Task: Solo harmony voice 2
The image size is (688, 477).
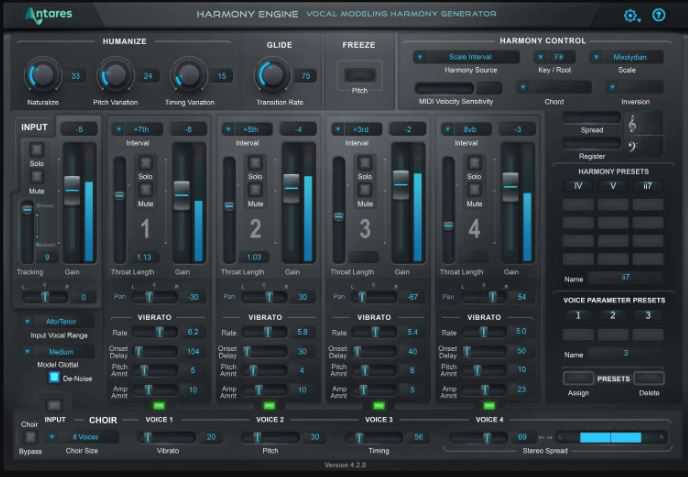Action: [255, 163]
